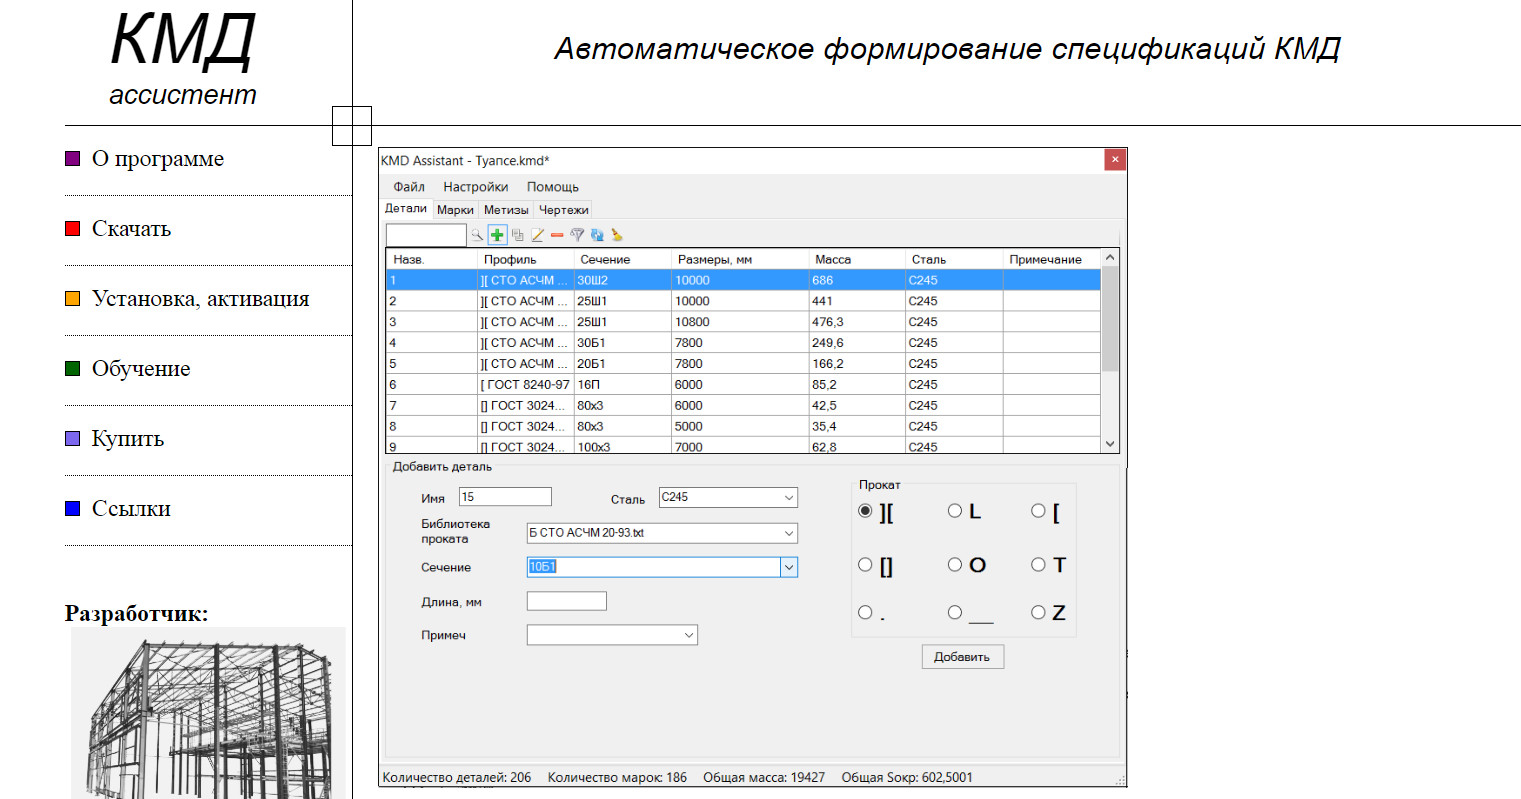Screen dimensions: 1521x799
Task: Click the green plus add icon
Action: [497, 235]
